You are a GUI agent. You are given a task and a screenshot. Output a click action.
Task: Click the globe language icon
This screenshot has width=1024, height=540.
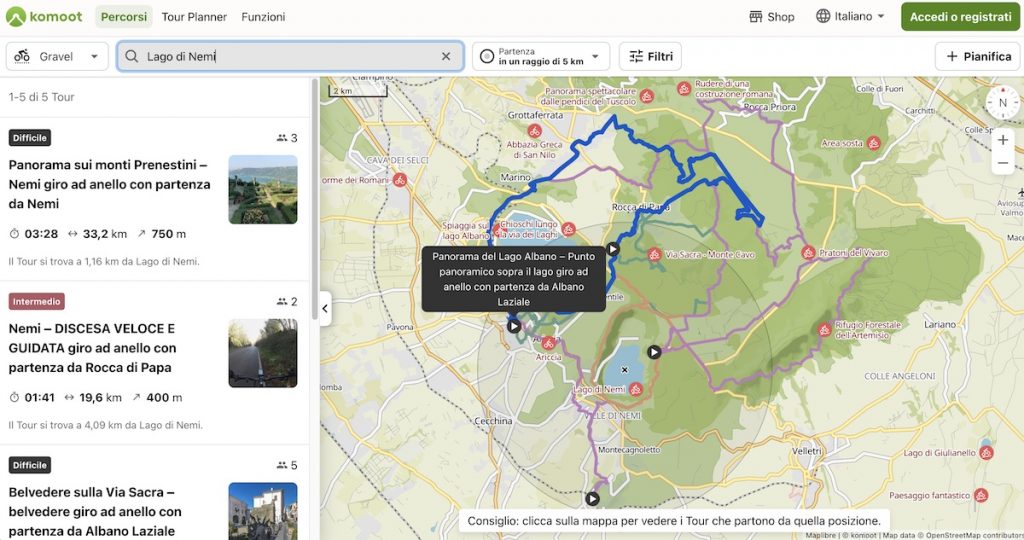823,16
